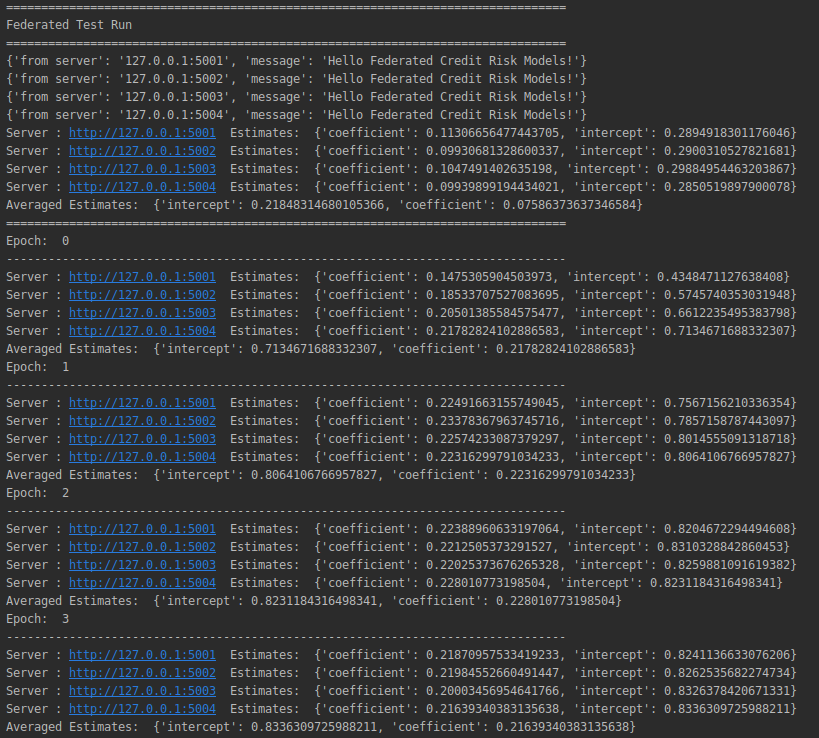Click the 127.0.0.1:5004 link under Epoch 0
This screenshot has height=738, width=819.
point(142,330)
